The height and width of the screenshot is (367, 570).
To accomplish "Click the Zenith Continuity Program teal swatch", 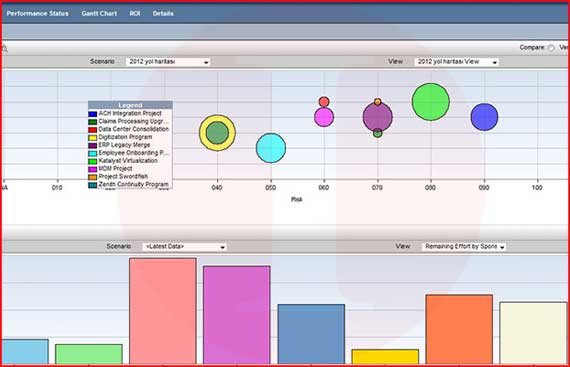I will click(x=93, y=185).
